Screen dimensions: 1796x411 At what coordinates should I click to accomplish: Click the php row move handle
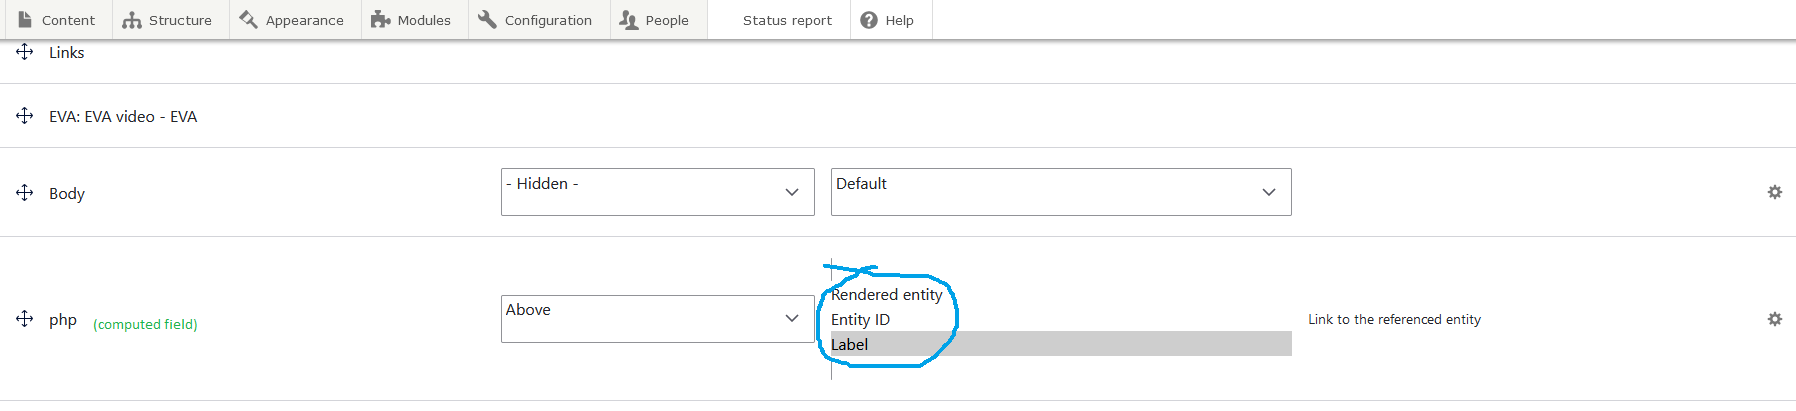(x=25, y=319)
